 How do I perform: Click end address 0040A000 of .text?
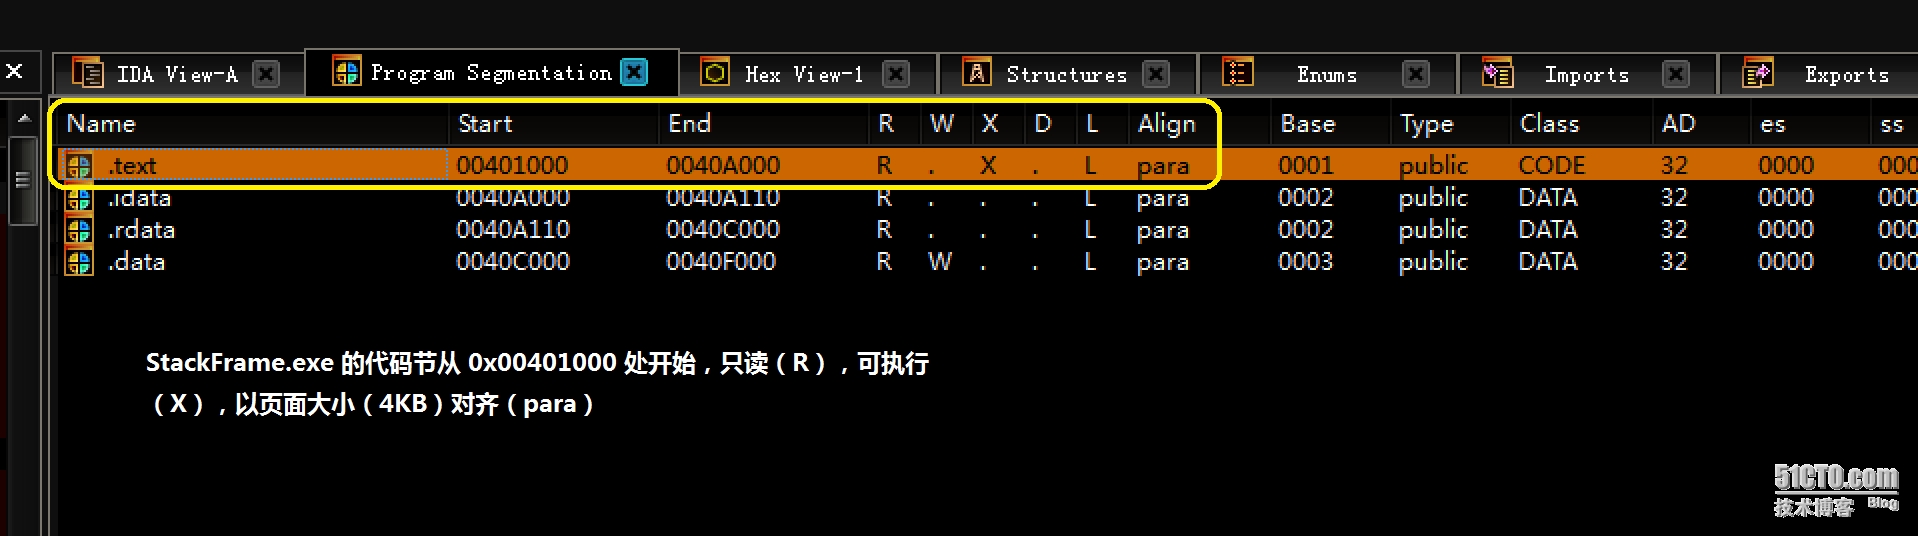click(x=723, y=166)
